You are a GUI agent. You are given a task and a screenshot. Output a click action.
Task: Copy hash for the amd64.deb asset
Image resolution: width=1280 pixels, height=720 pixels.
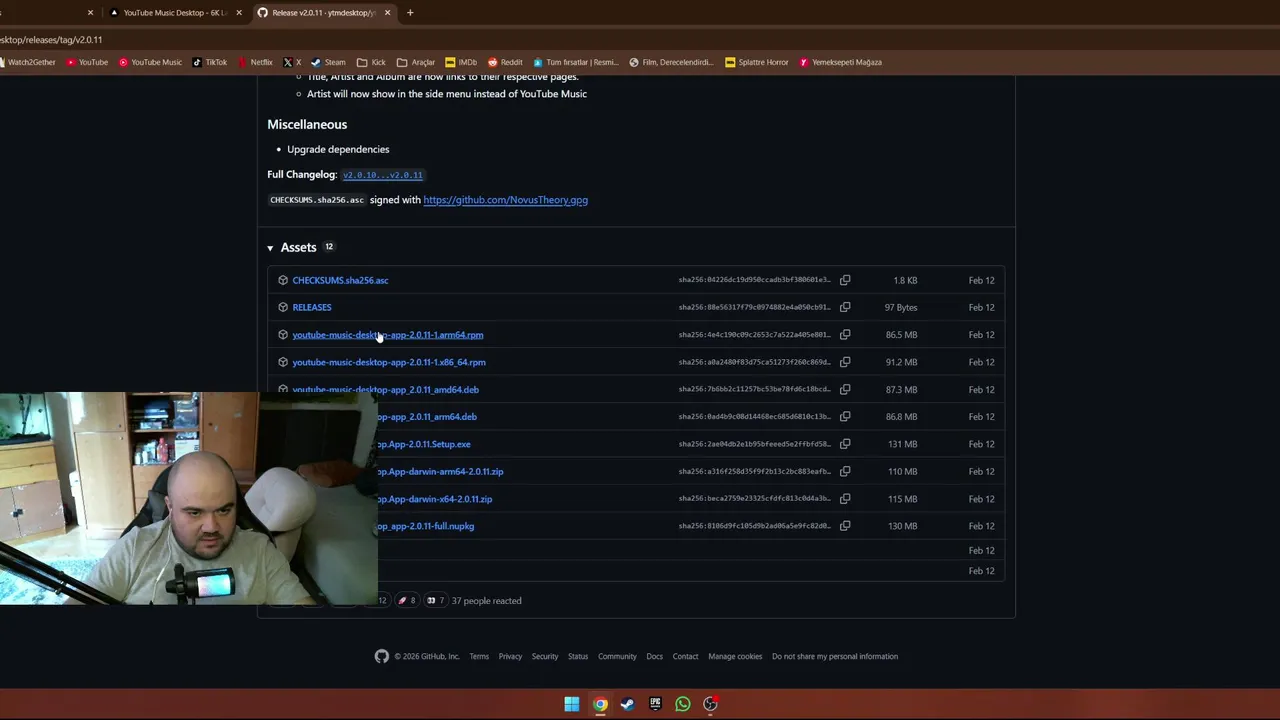(845, 389)
